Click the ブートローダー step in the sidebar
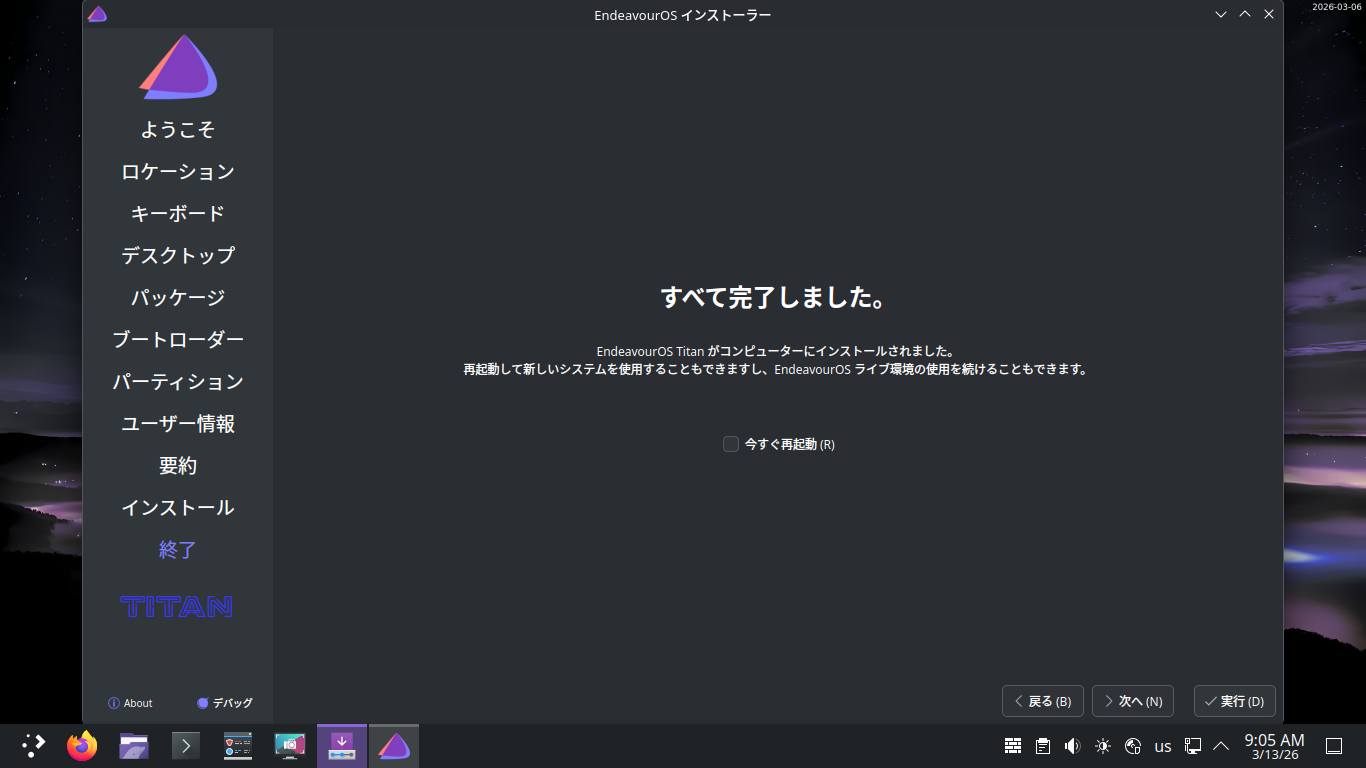This screenshot has height=768, width=1366. coord(178,340)
